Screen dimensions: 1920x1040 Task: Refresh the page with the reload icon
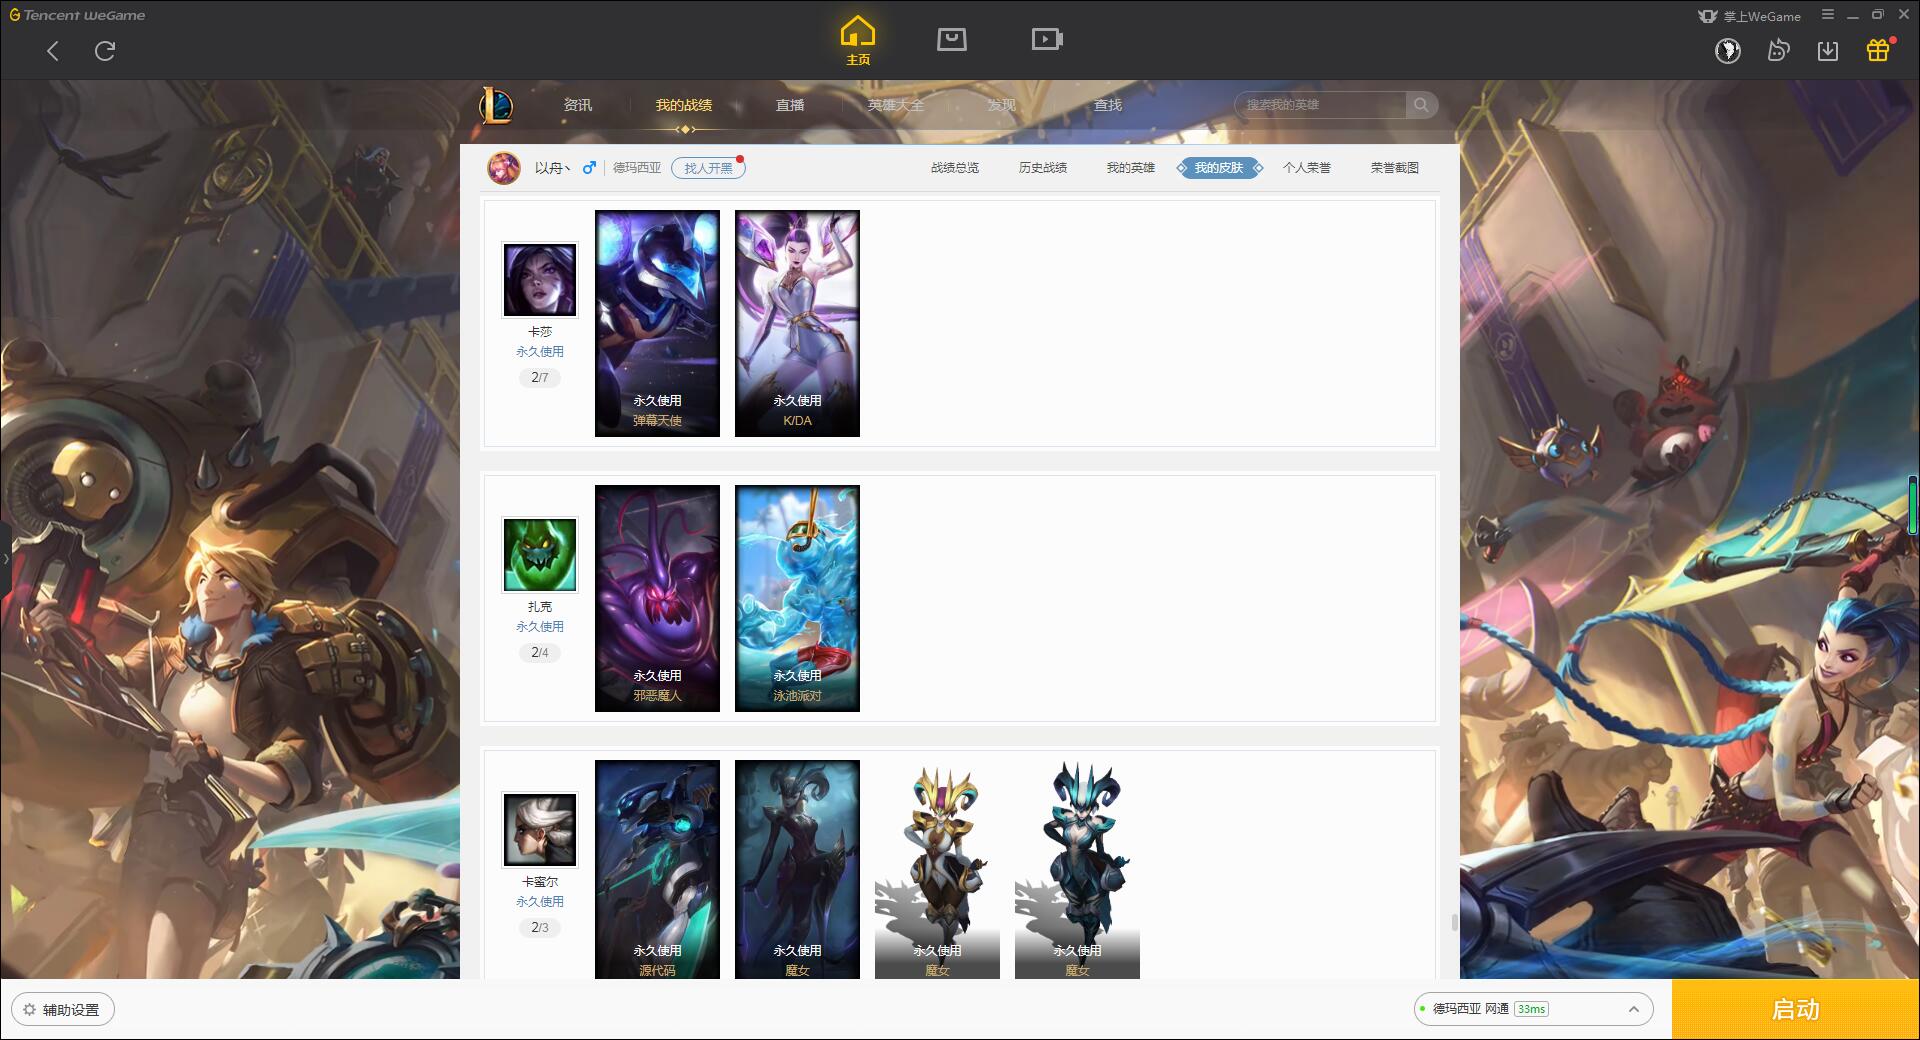point(105,51)
